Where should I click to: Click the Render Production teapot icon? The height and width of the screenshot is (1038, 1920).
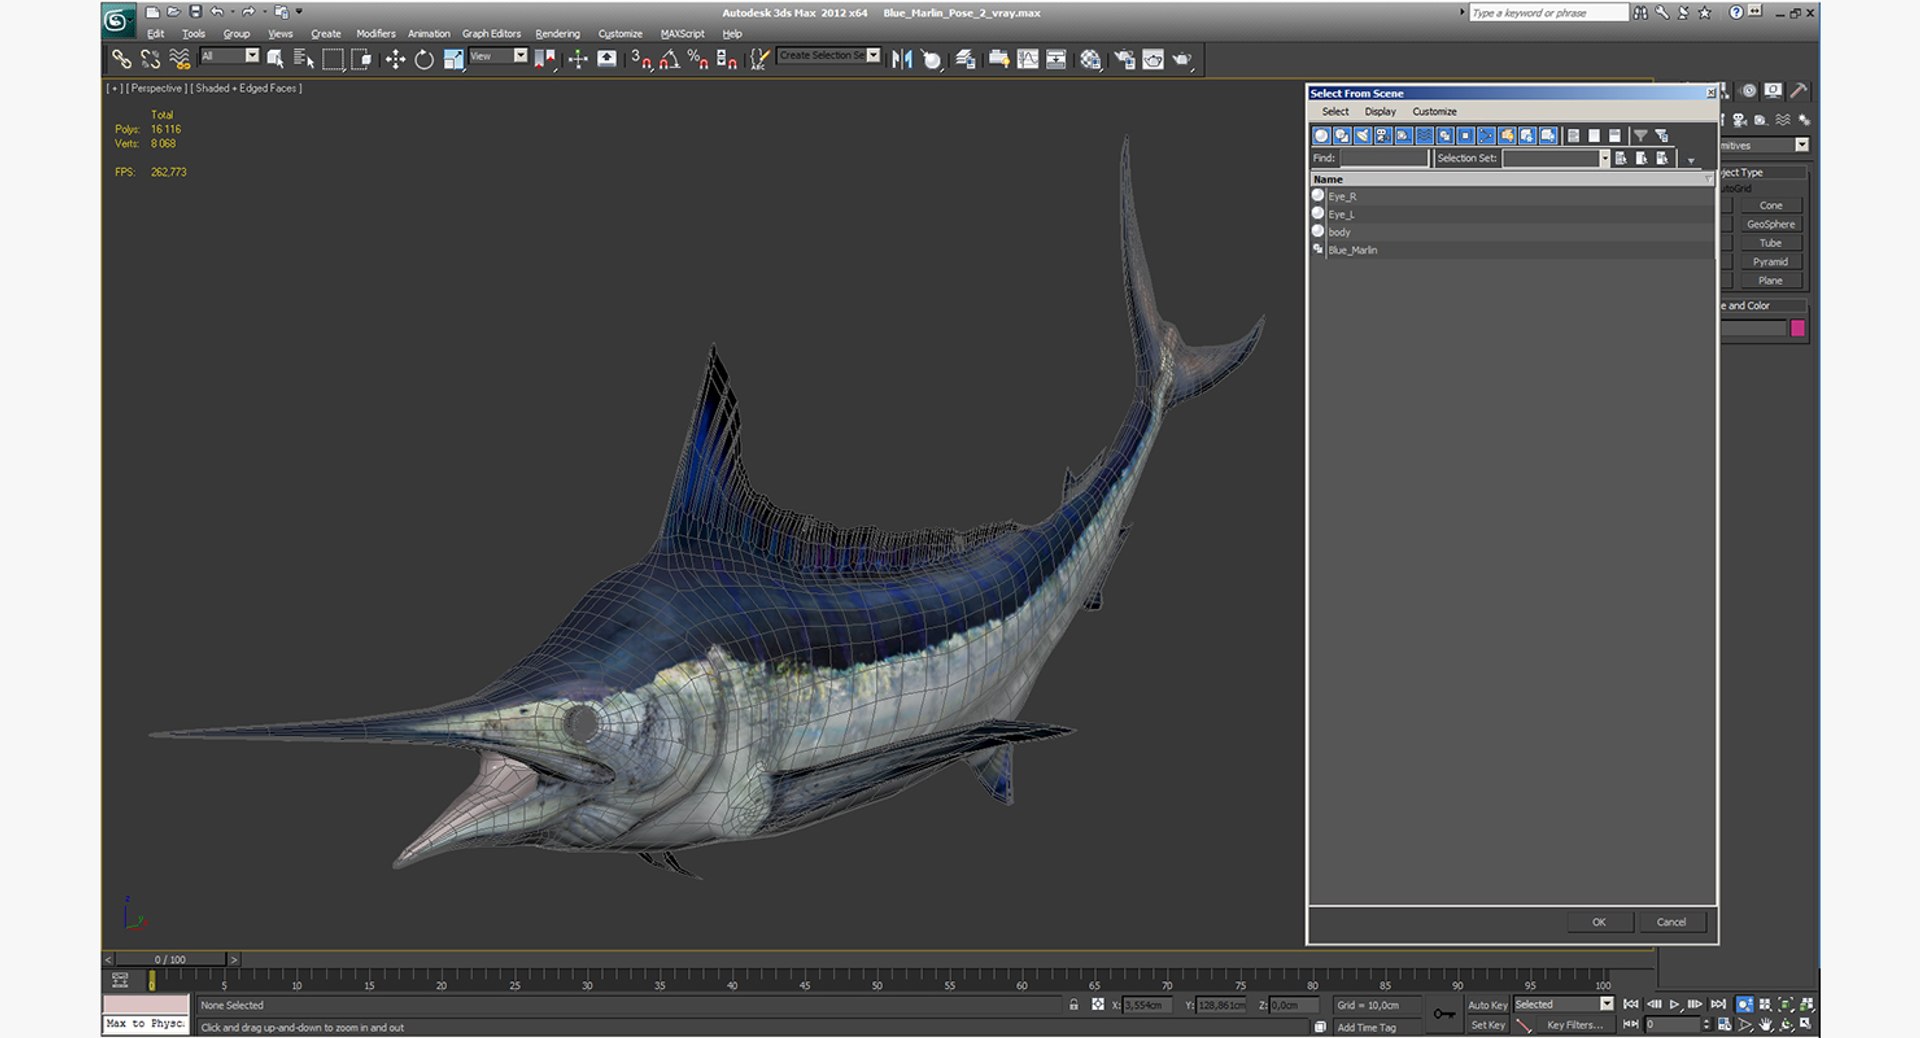(1182, 59)
